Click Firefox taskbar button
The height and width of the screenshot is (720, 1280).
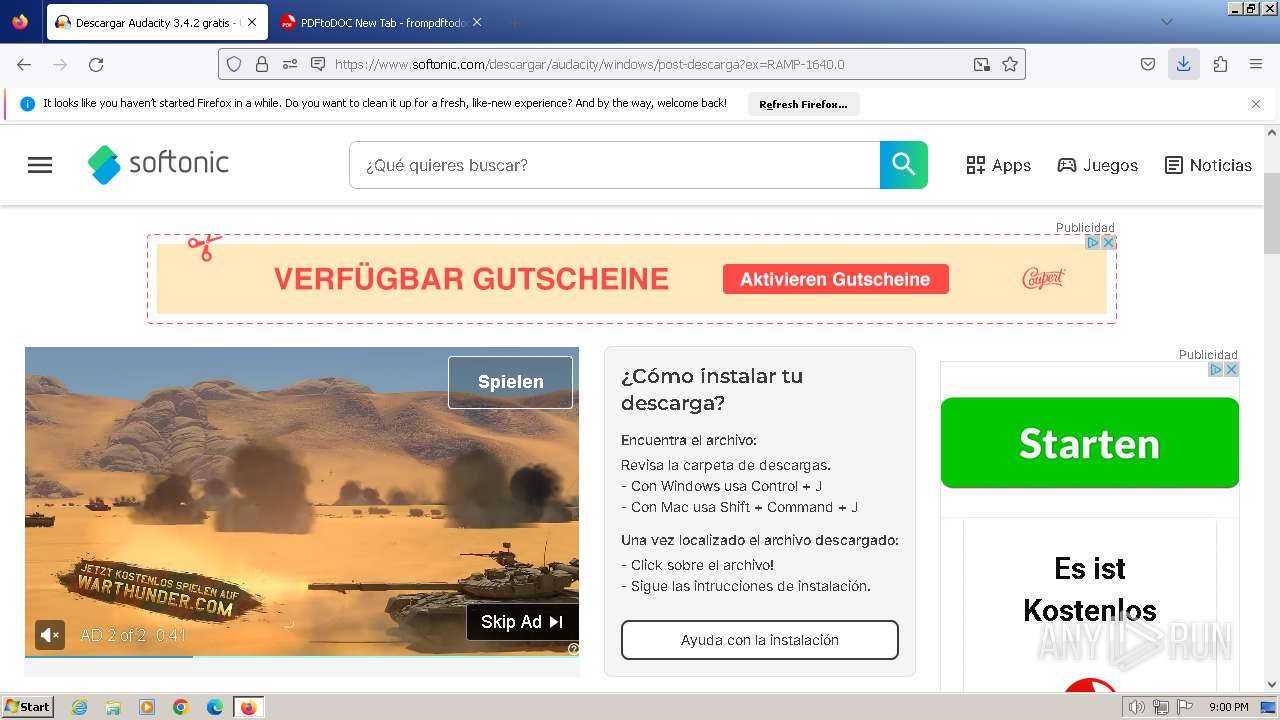coord(248,707)
